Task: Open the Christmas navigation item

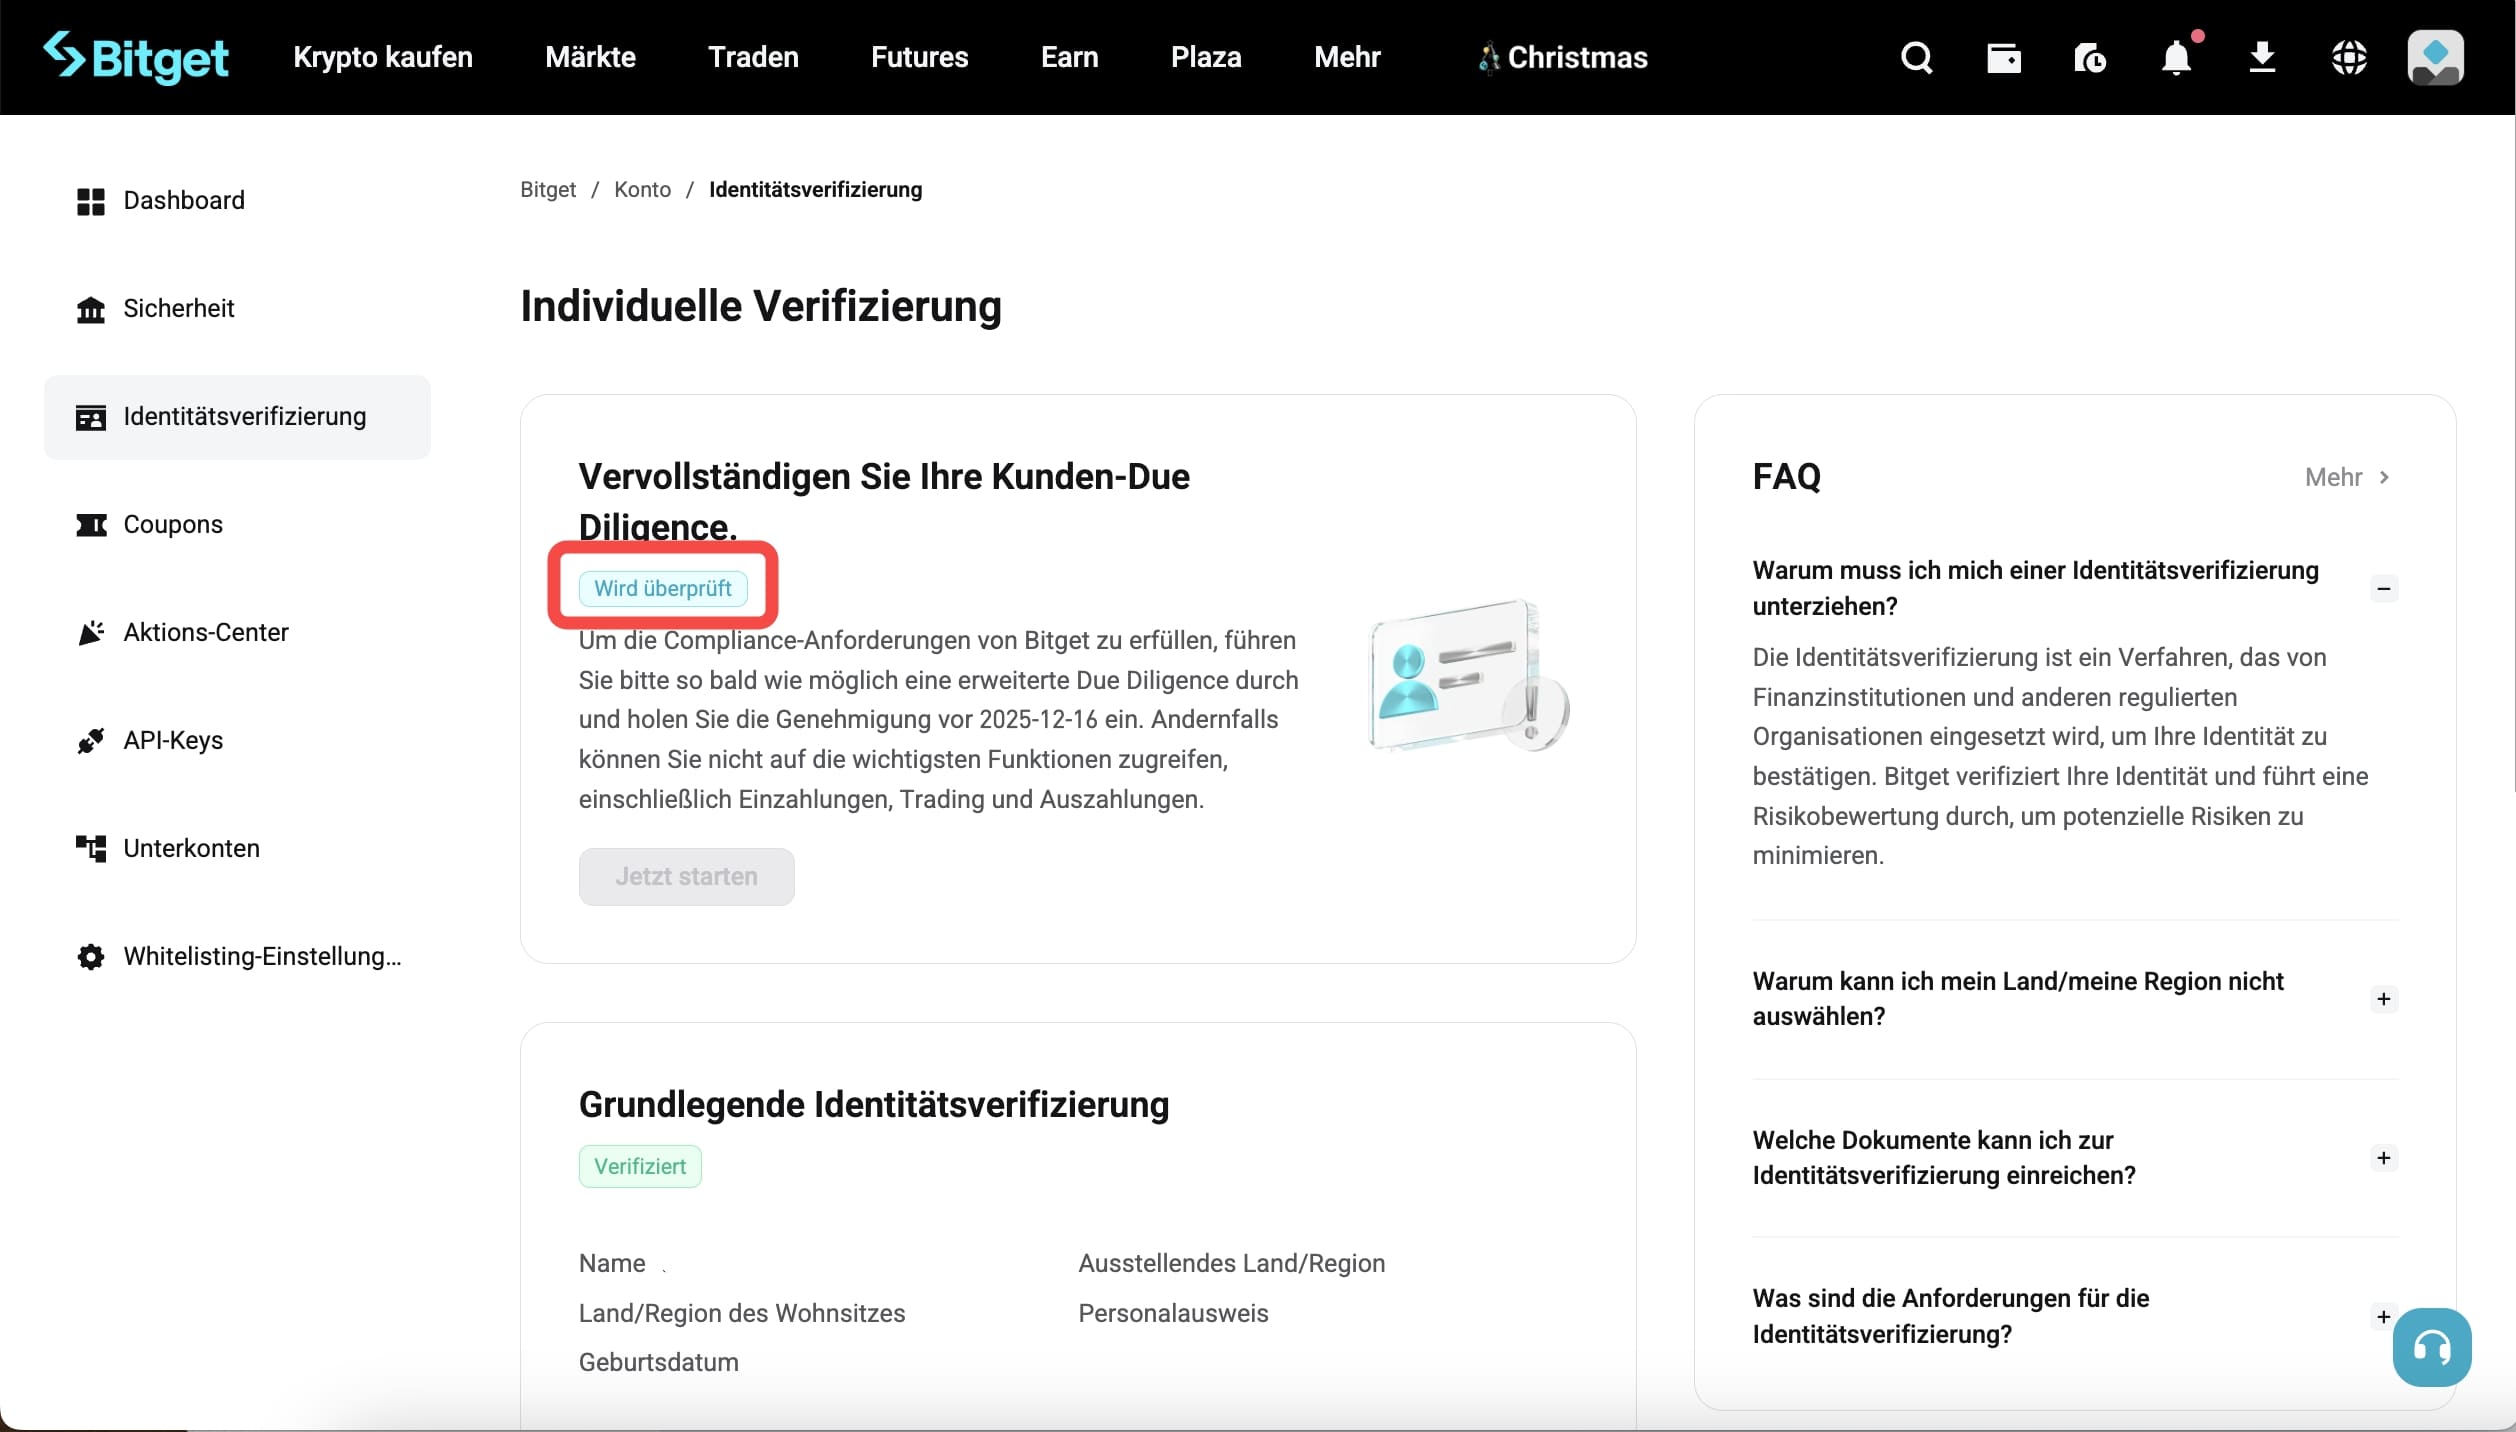Action: point(1562,57)
